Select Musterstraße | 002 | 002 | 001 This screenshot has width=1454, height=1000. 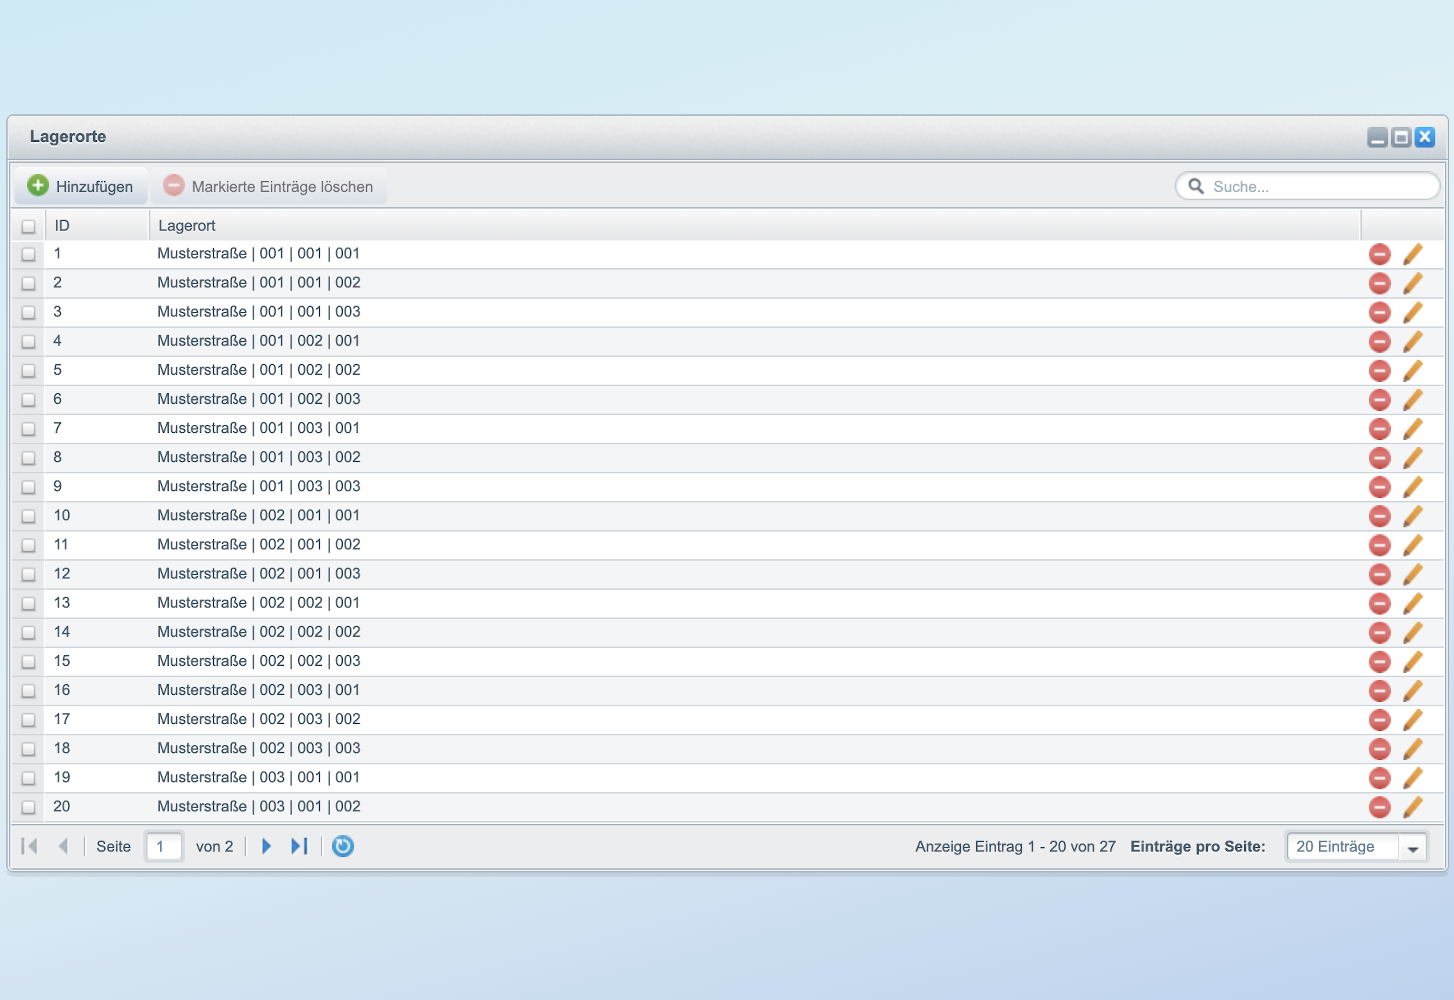(259, 603)
